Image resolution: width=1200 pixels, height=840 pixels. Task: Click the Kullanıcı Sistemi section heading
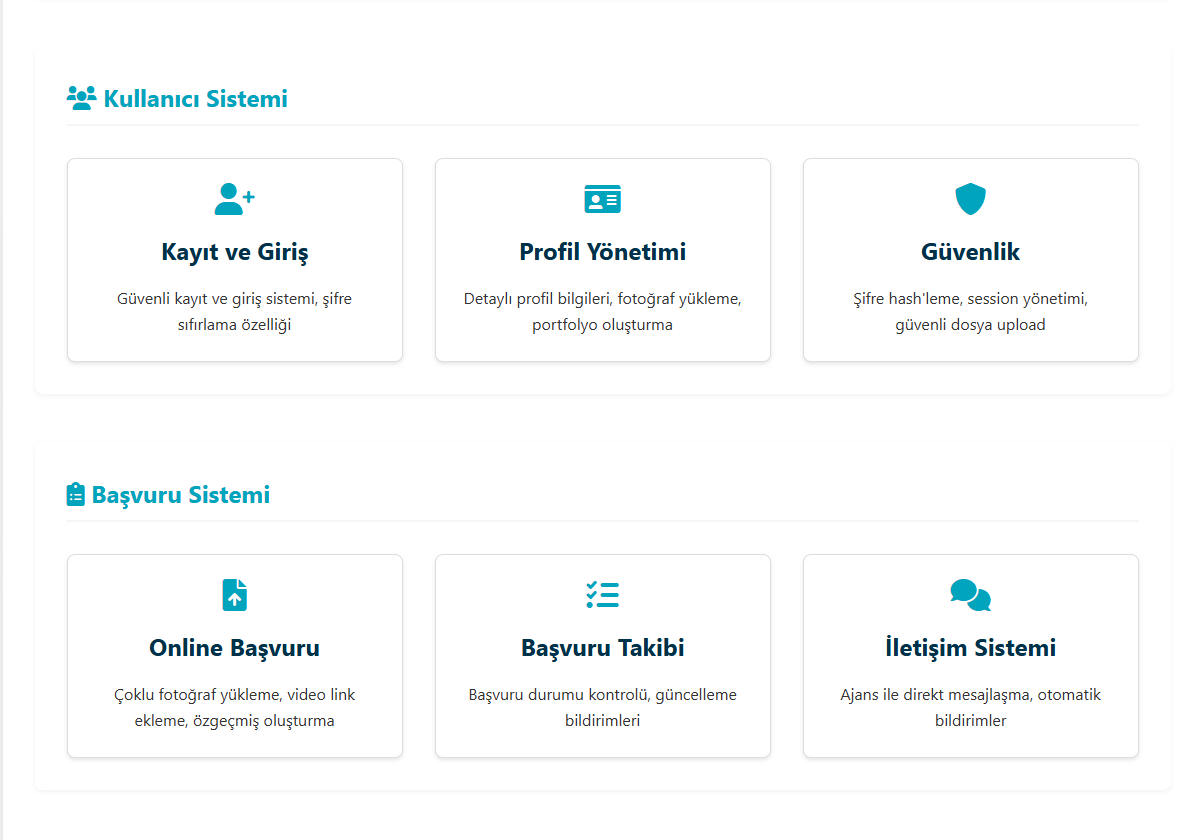195,99
